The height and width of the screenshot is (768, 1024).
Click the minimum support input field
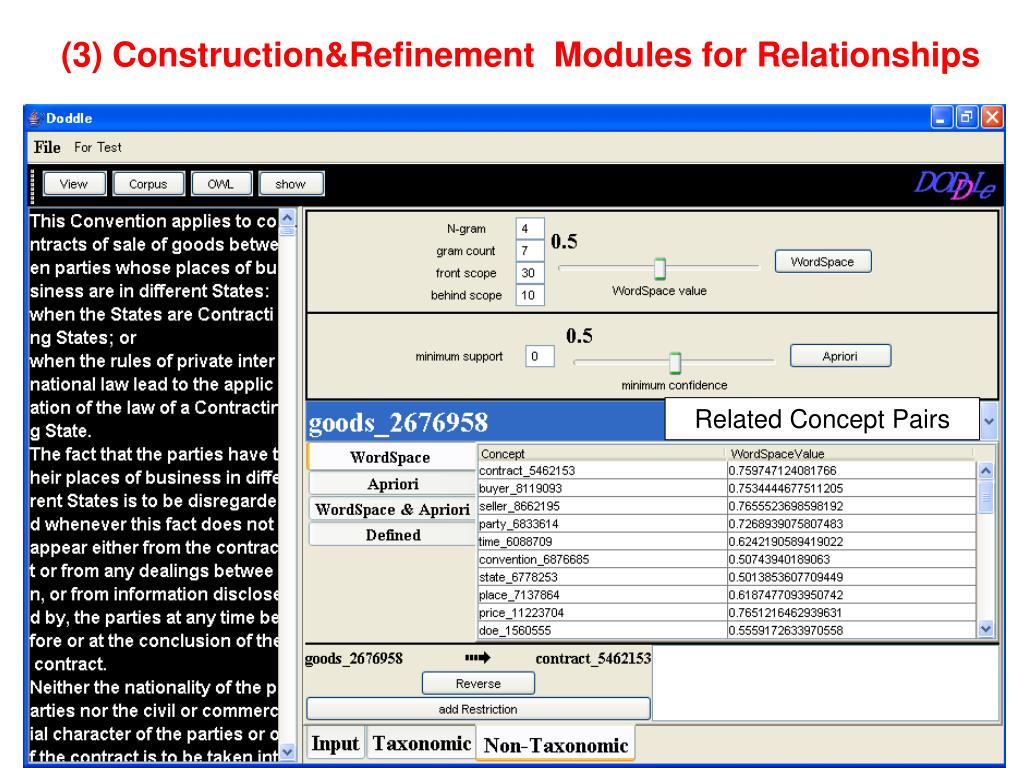click(x=540, y=357)
